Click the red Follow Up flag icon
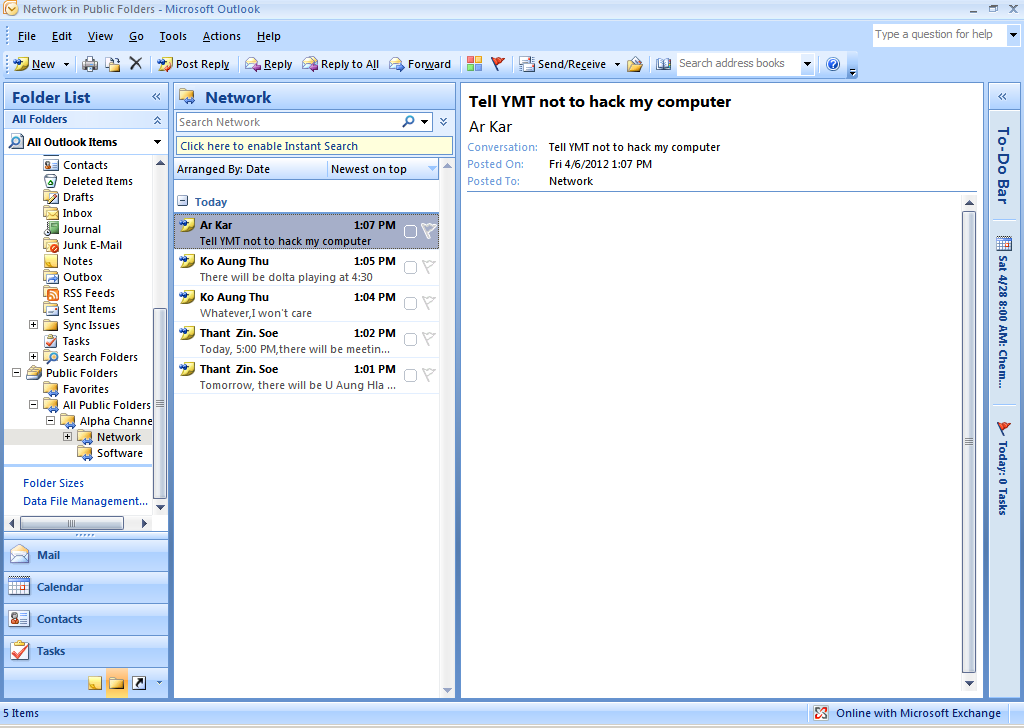 coord(498,64)
